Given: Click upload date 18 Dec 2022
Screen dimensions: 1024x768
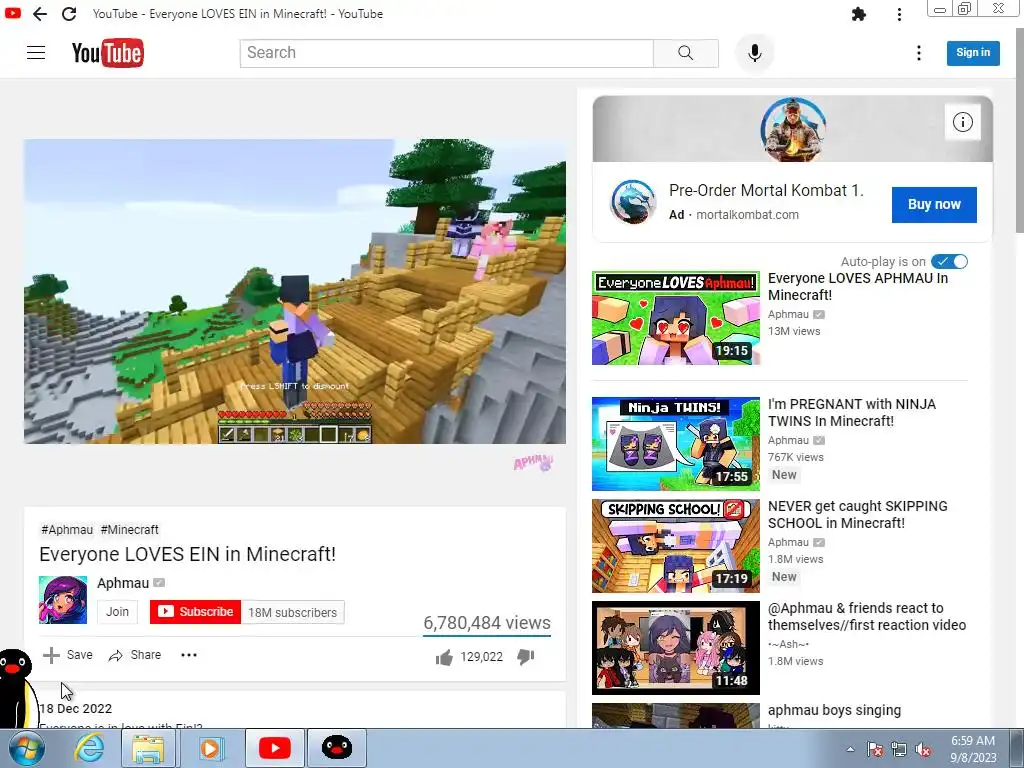Looking at the screenshot, I should click(76, 709).
